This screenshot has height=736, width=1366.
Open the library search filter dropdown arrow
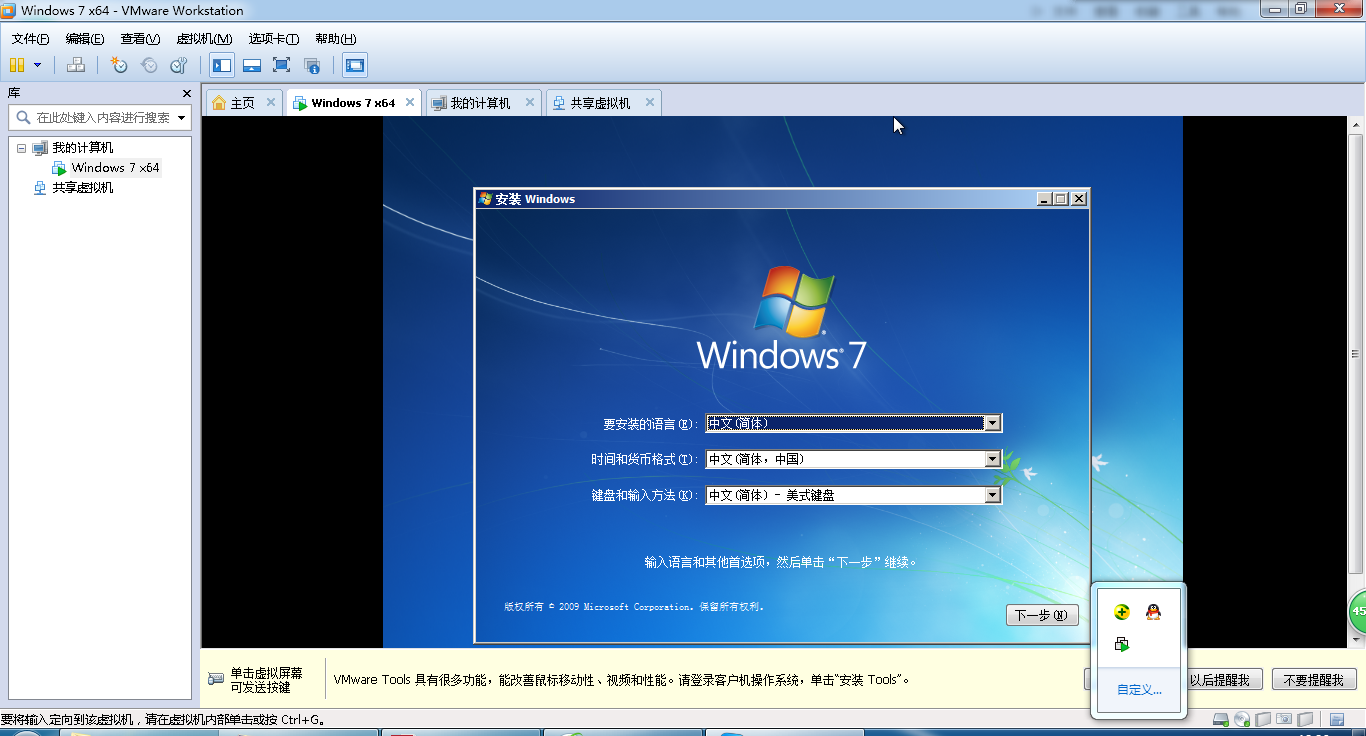182,118
